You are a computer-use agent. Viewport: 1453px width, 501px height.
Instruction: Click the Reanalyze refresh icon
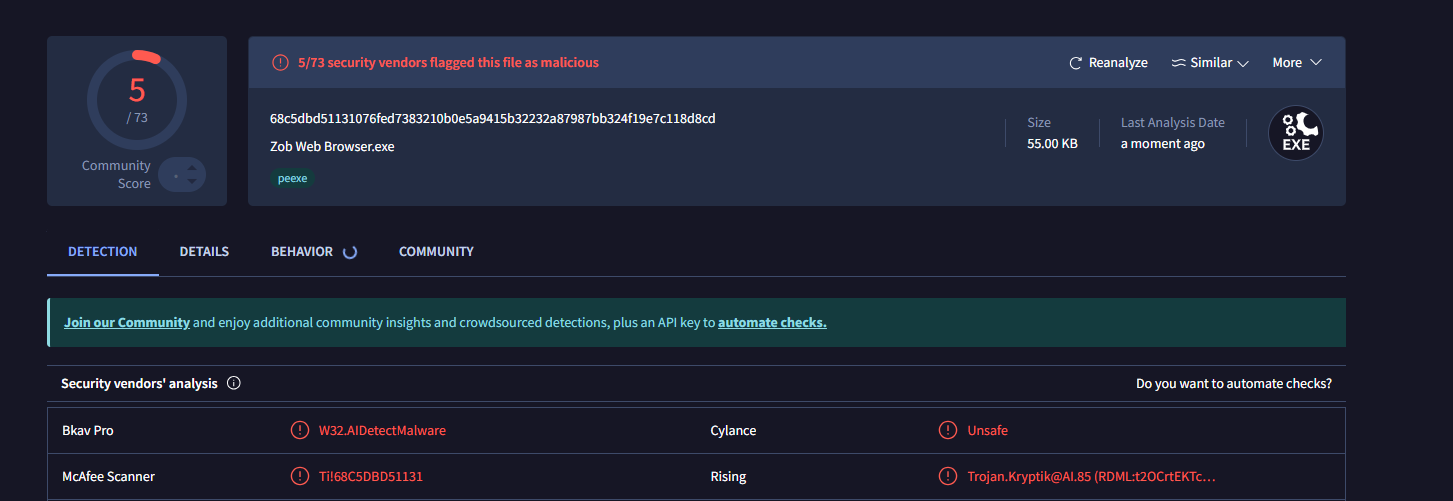(1076, 63)
